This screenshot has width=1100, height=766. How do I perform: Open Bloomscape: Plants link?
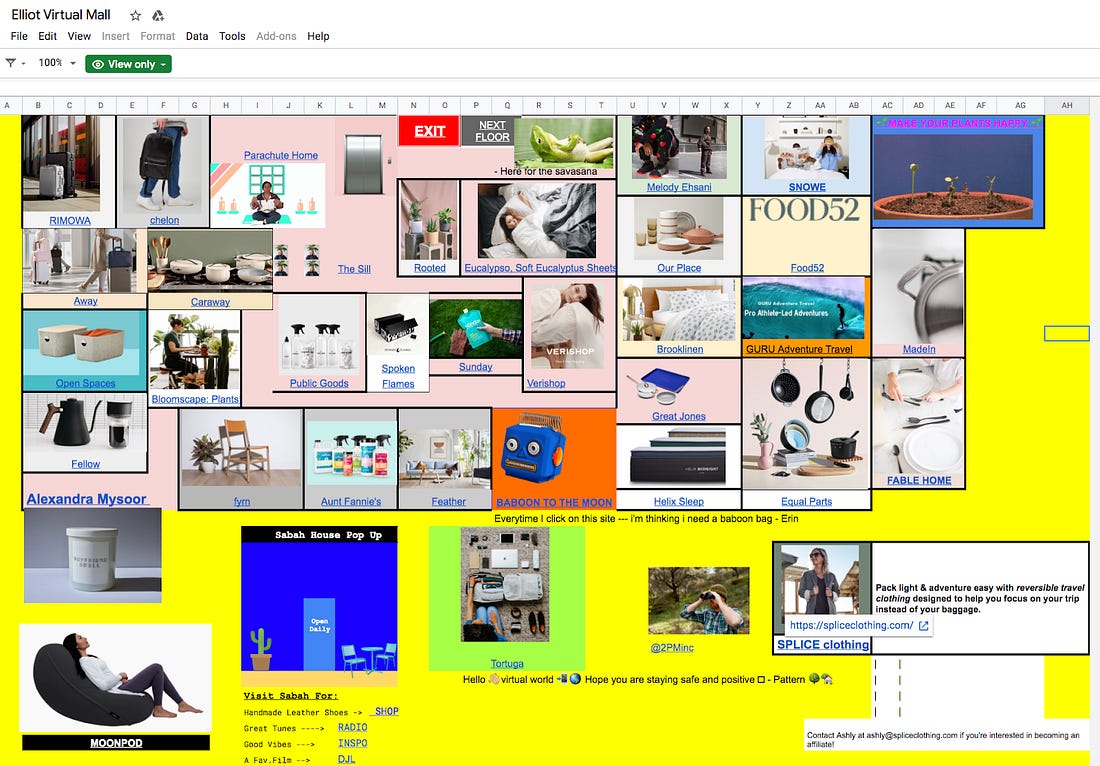coord(195,399)
